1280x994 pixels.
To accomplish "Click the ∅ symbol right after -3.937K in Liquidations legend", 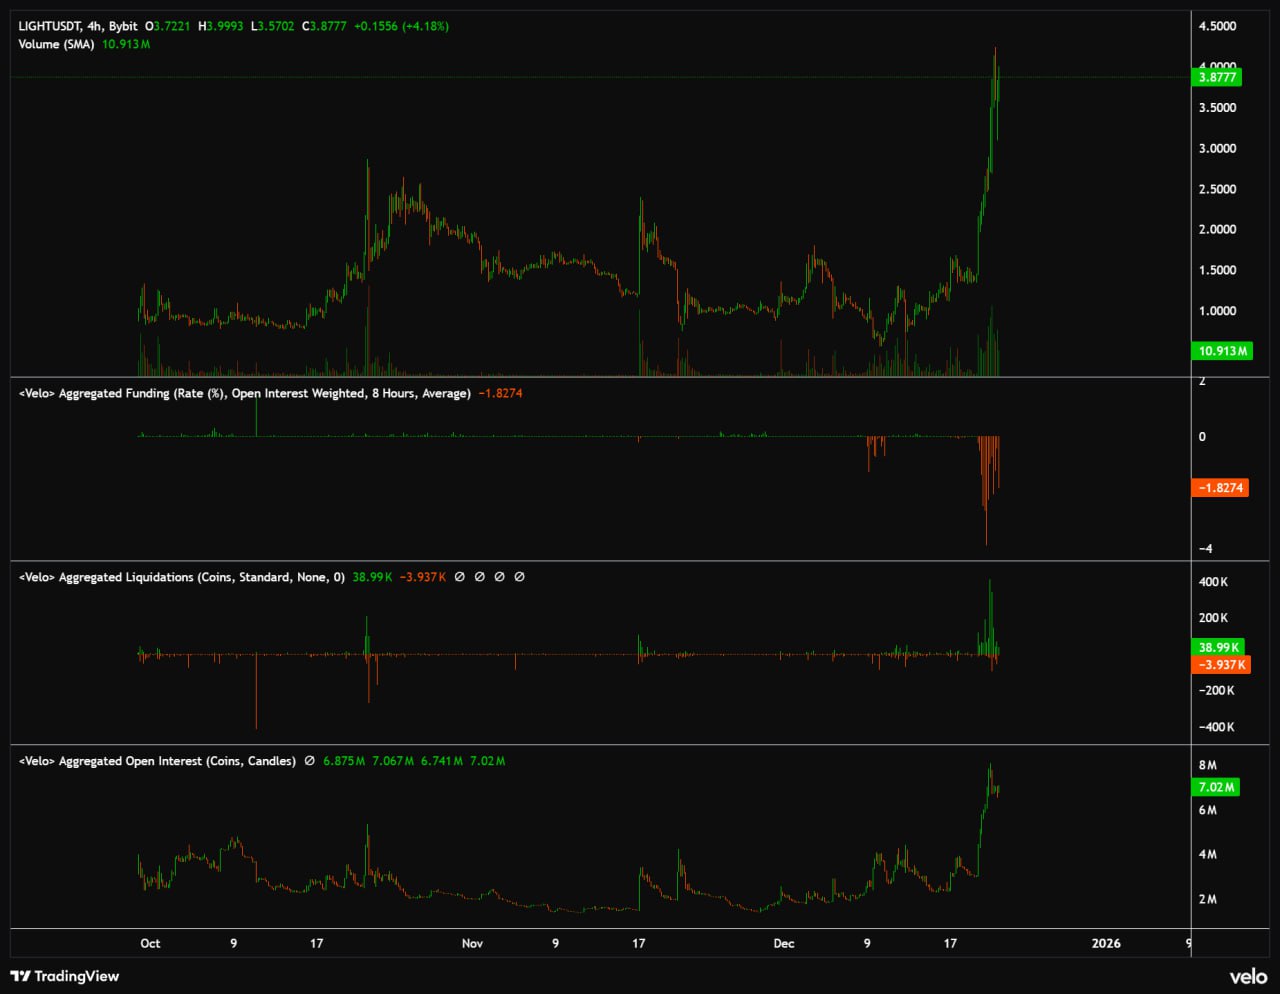I will tap(459, 577).
